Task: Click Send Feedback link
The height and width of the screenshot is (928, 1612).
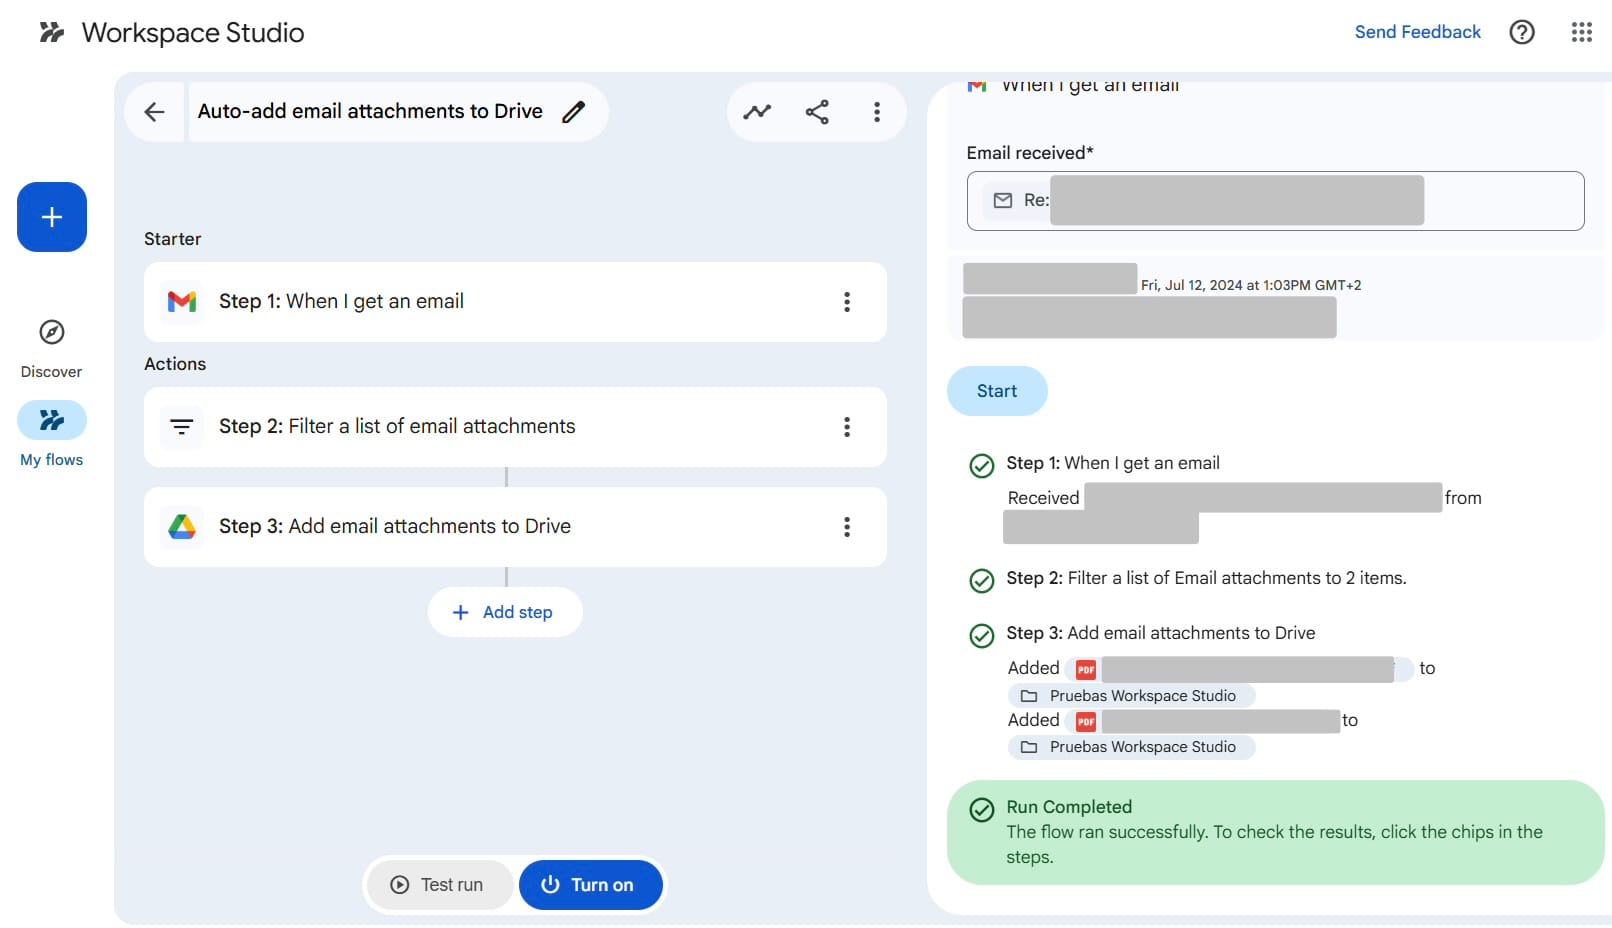Action: pos(1417,32)
